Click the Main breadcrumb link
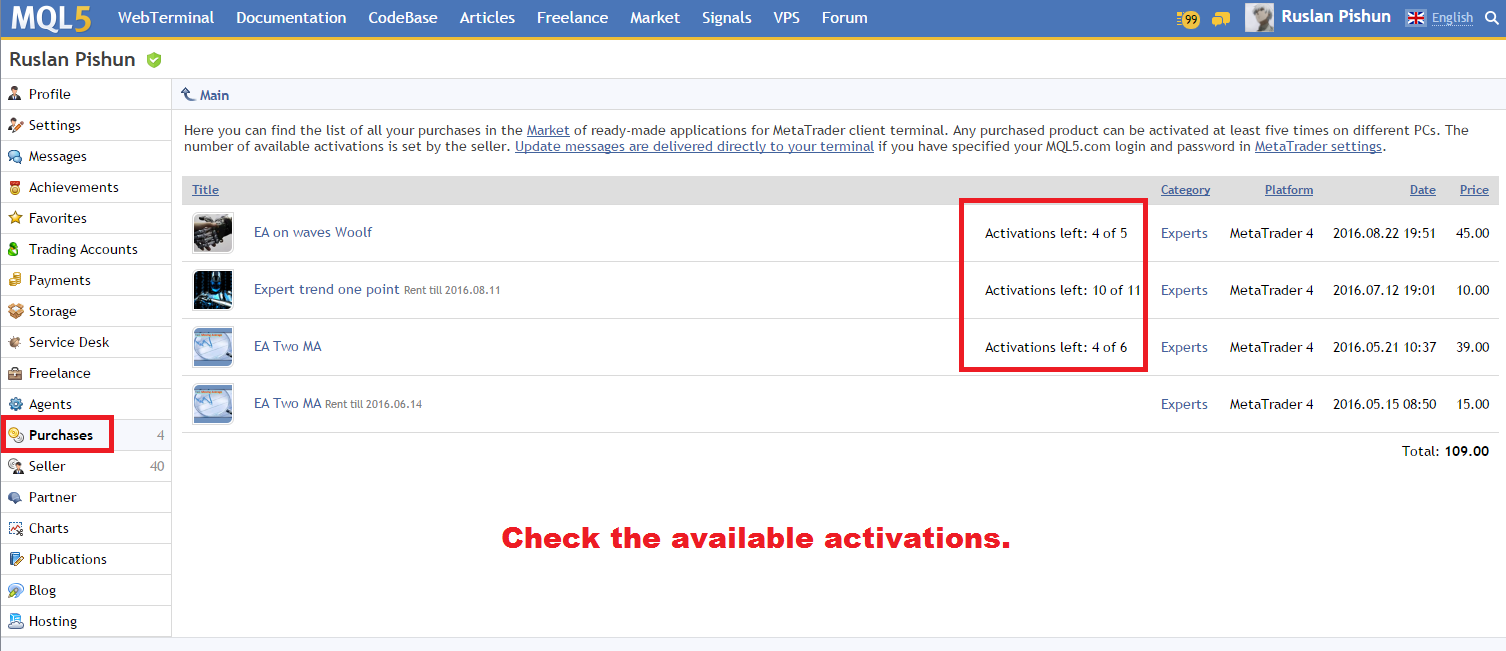This screenshot has width=1506, height=651. (214, 95)
